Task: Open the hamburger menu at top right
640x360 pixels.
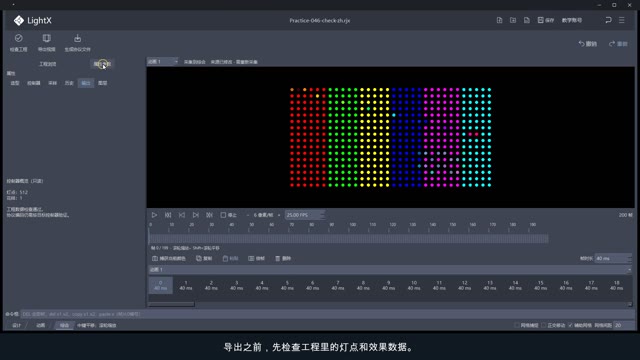Action: 622,20
